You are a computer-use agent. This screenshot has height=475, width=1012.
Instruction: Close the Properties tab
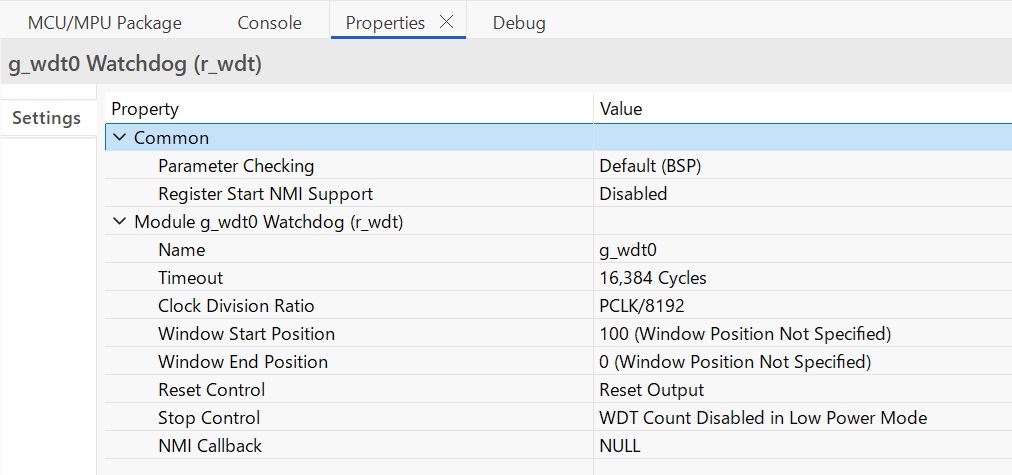pos(446,22)
